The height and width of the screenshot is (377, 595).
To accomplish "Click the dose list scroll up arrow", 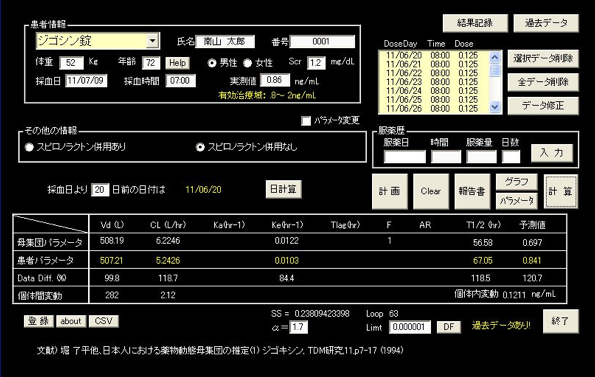I will click(x=495, y=57).
